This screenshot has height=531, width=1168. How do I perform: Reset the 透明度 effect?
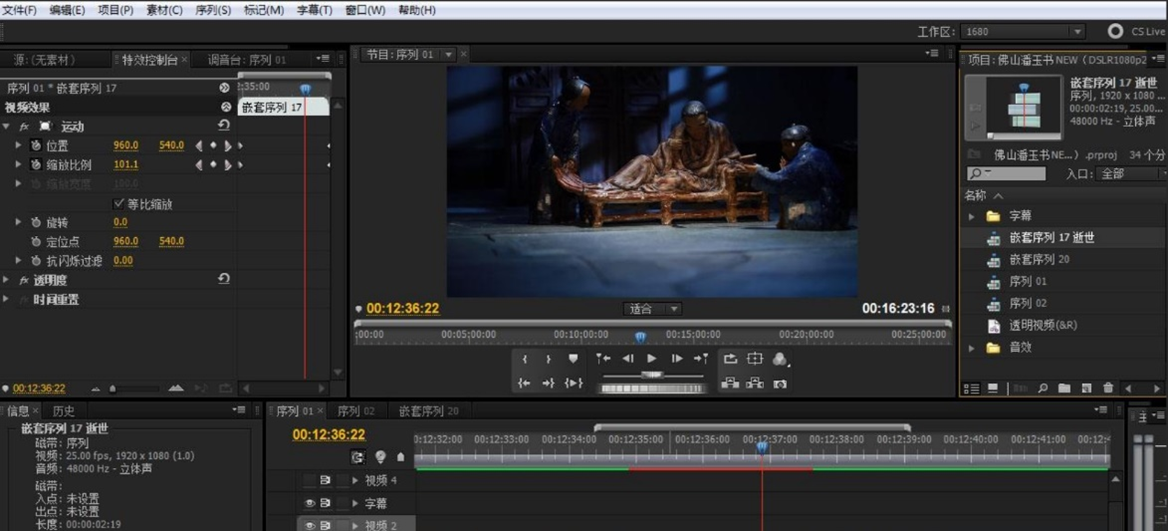[x=223, y=279]
